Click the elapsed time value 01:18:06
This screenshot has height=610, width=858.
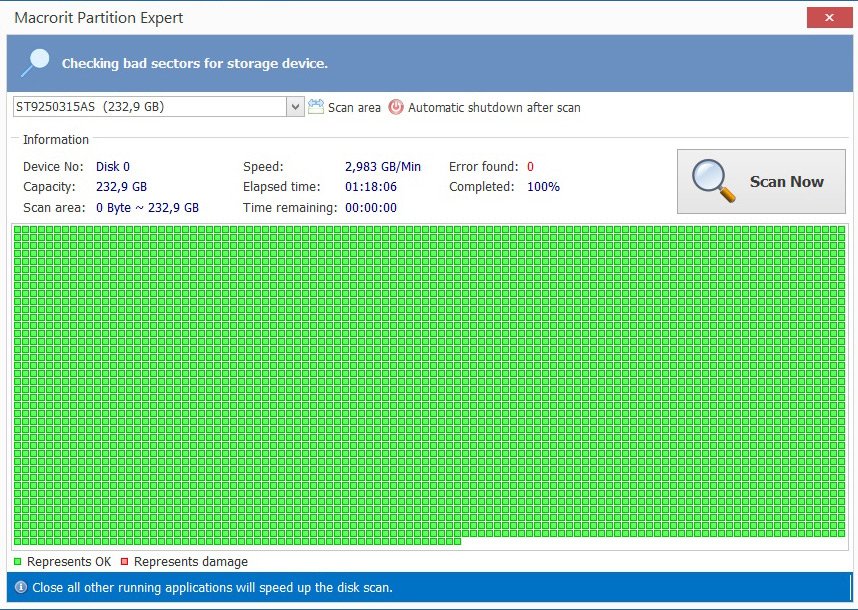coord(371,187)
